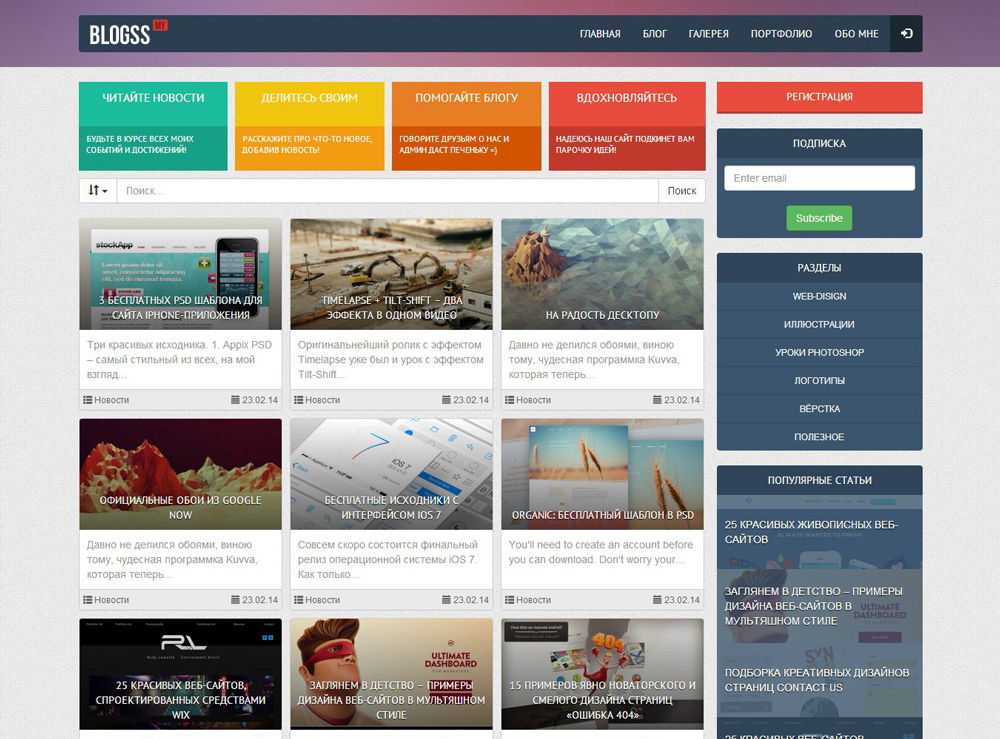This screenshot has height=739, width=1000.
Task: Click the list icon under the Organic PSD card
Action: [x=510, y=600]
